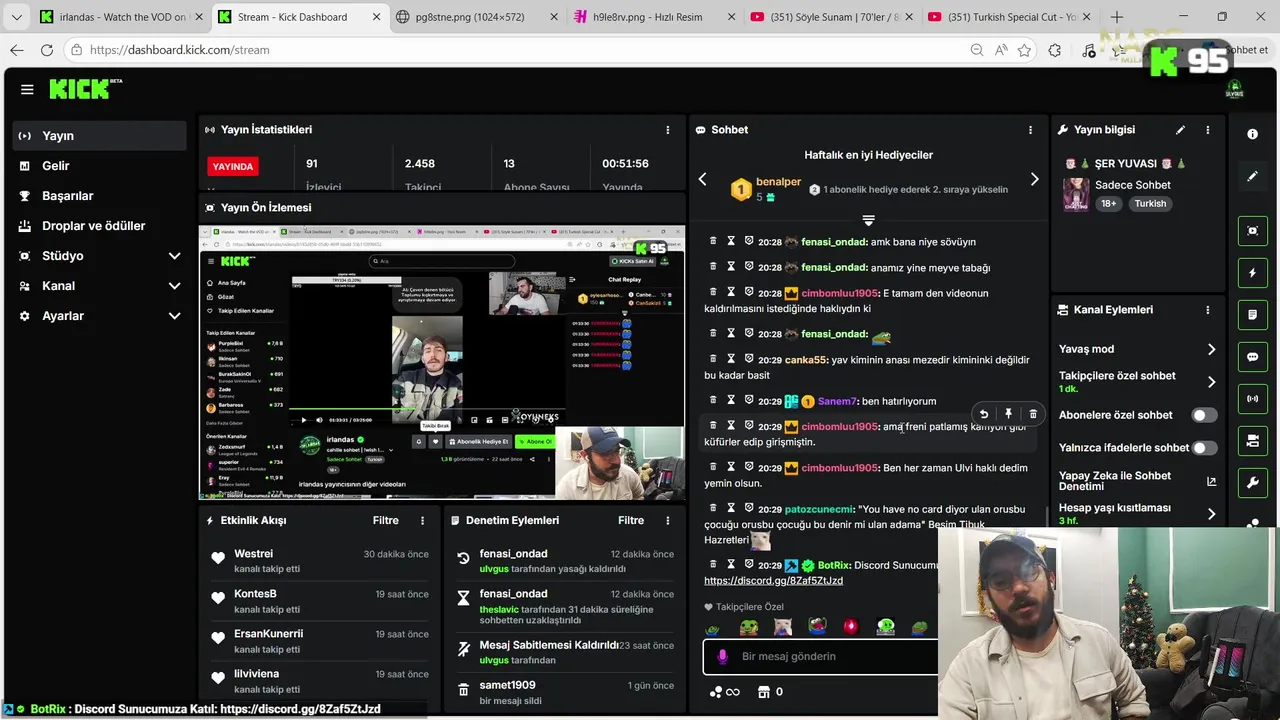Timeout Sanem7 using the hourglass icon
Screen dimensions: 1280x720
click(731, 400)
